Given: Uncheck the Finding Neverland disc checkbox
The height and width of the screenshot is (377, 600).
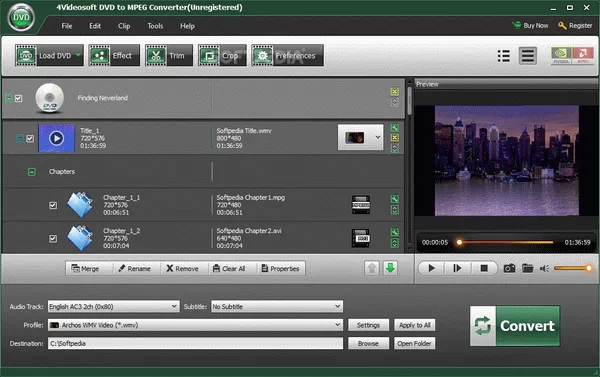Looking at the screenshot, I should pos(18,98).
